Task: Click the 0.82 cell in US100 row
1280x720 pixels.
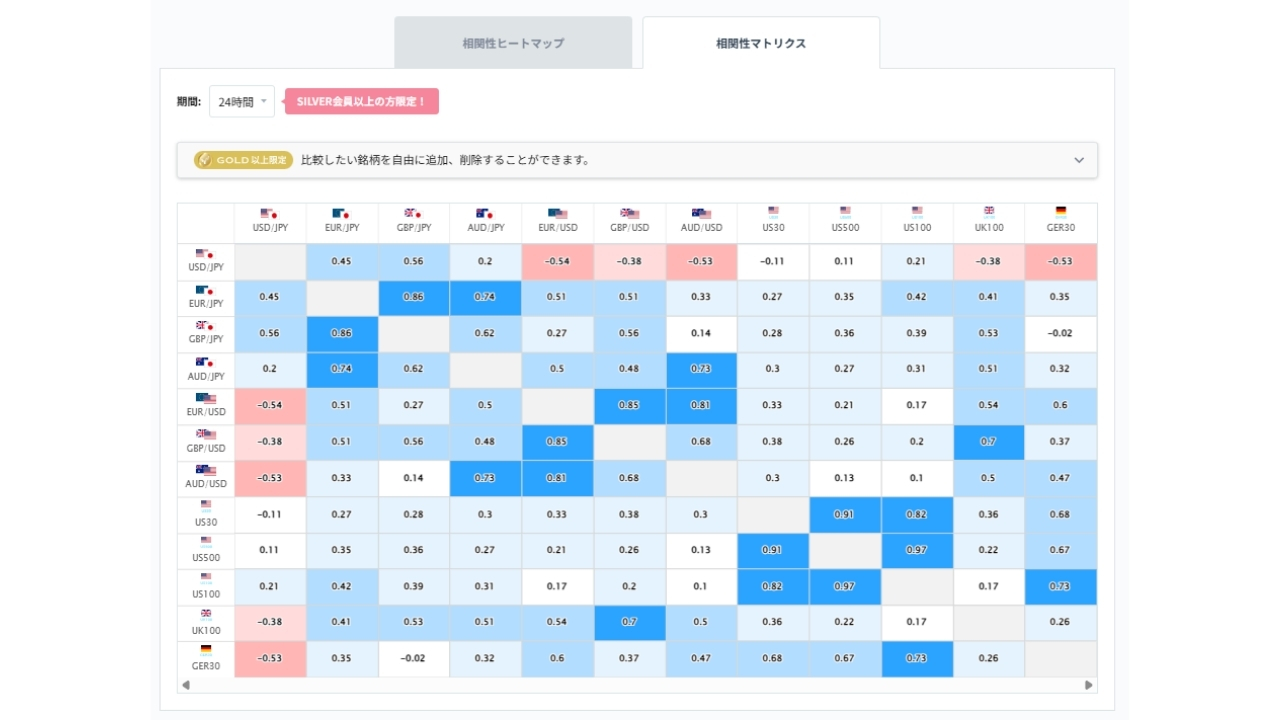Action: pos(773,587)
